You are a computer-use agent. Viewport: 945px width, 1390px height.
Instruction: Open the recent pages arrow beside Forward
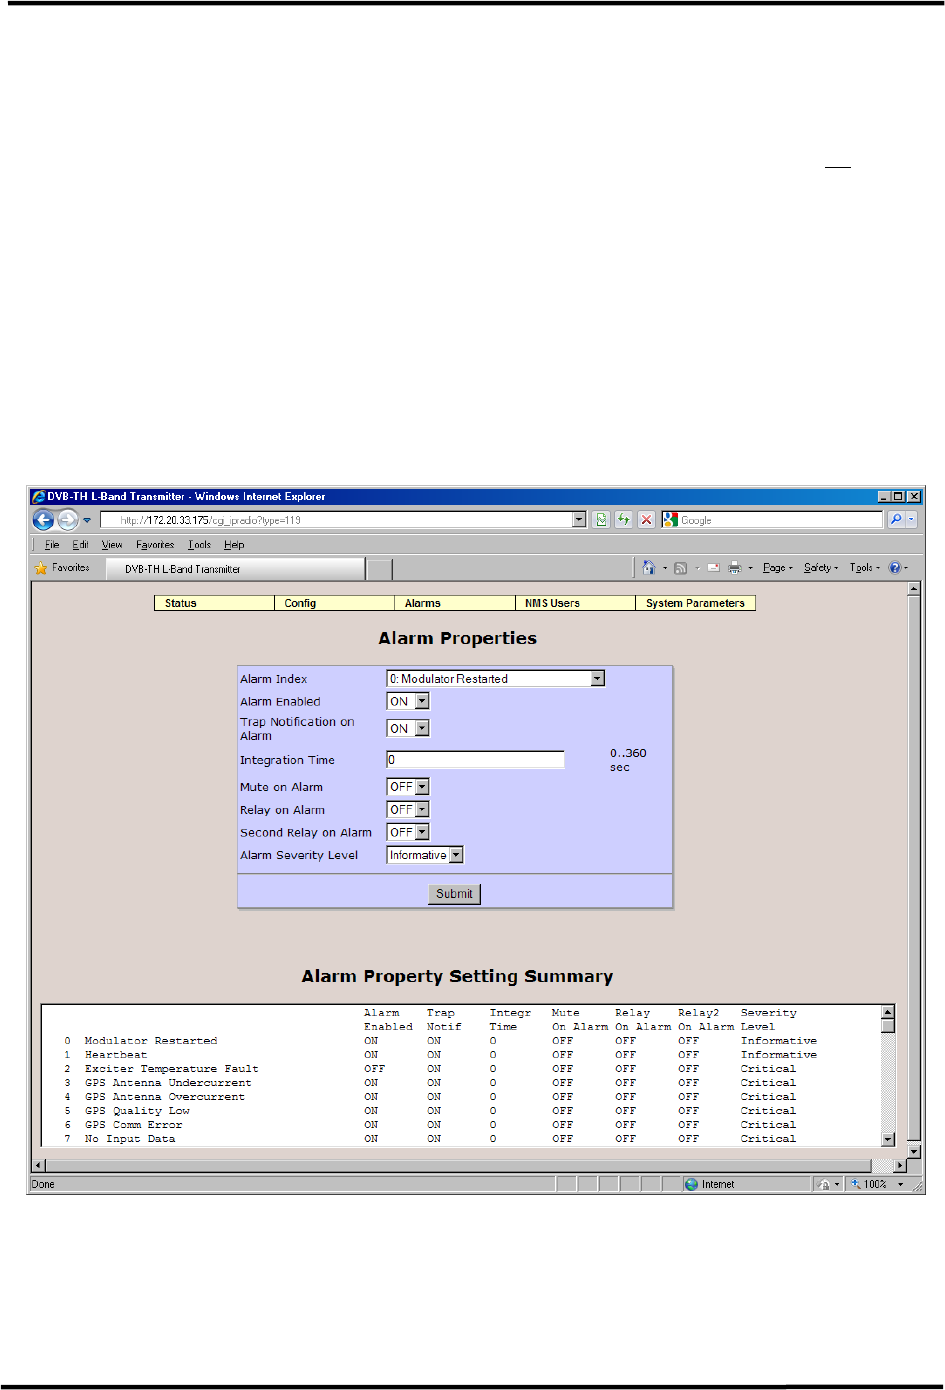pyautogui.click(x=87, y=520)
